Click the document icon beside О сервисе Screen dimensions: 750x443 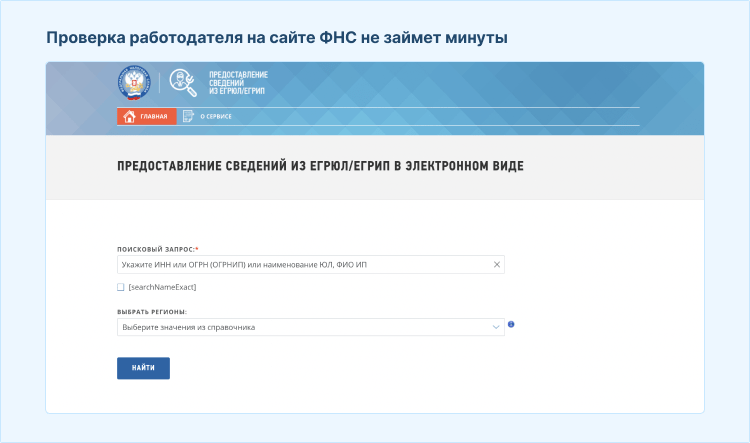coord(188,116)
